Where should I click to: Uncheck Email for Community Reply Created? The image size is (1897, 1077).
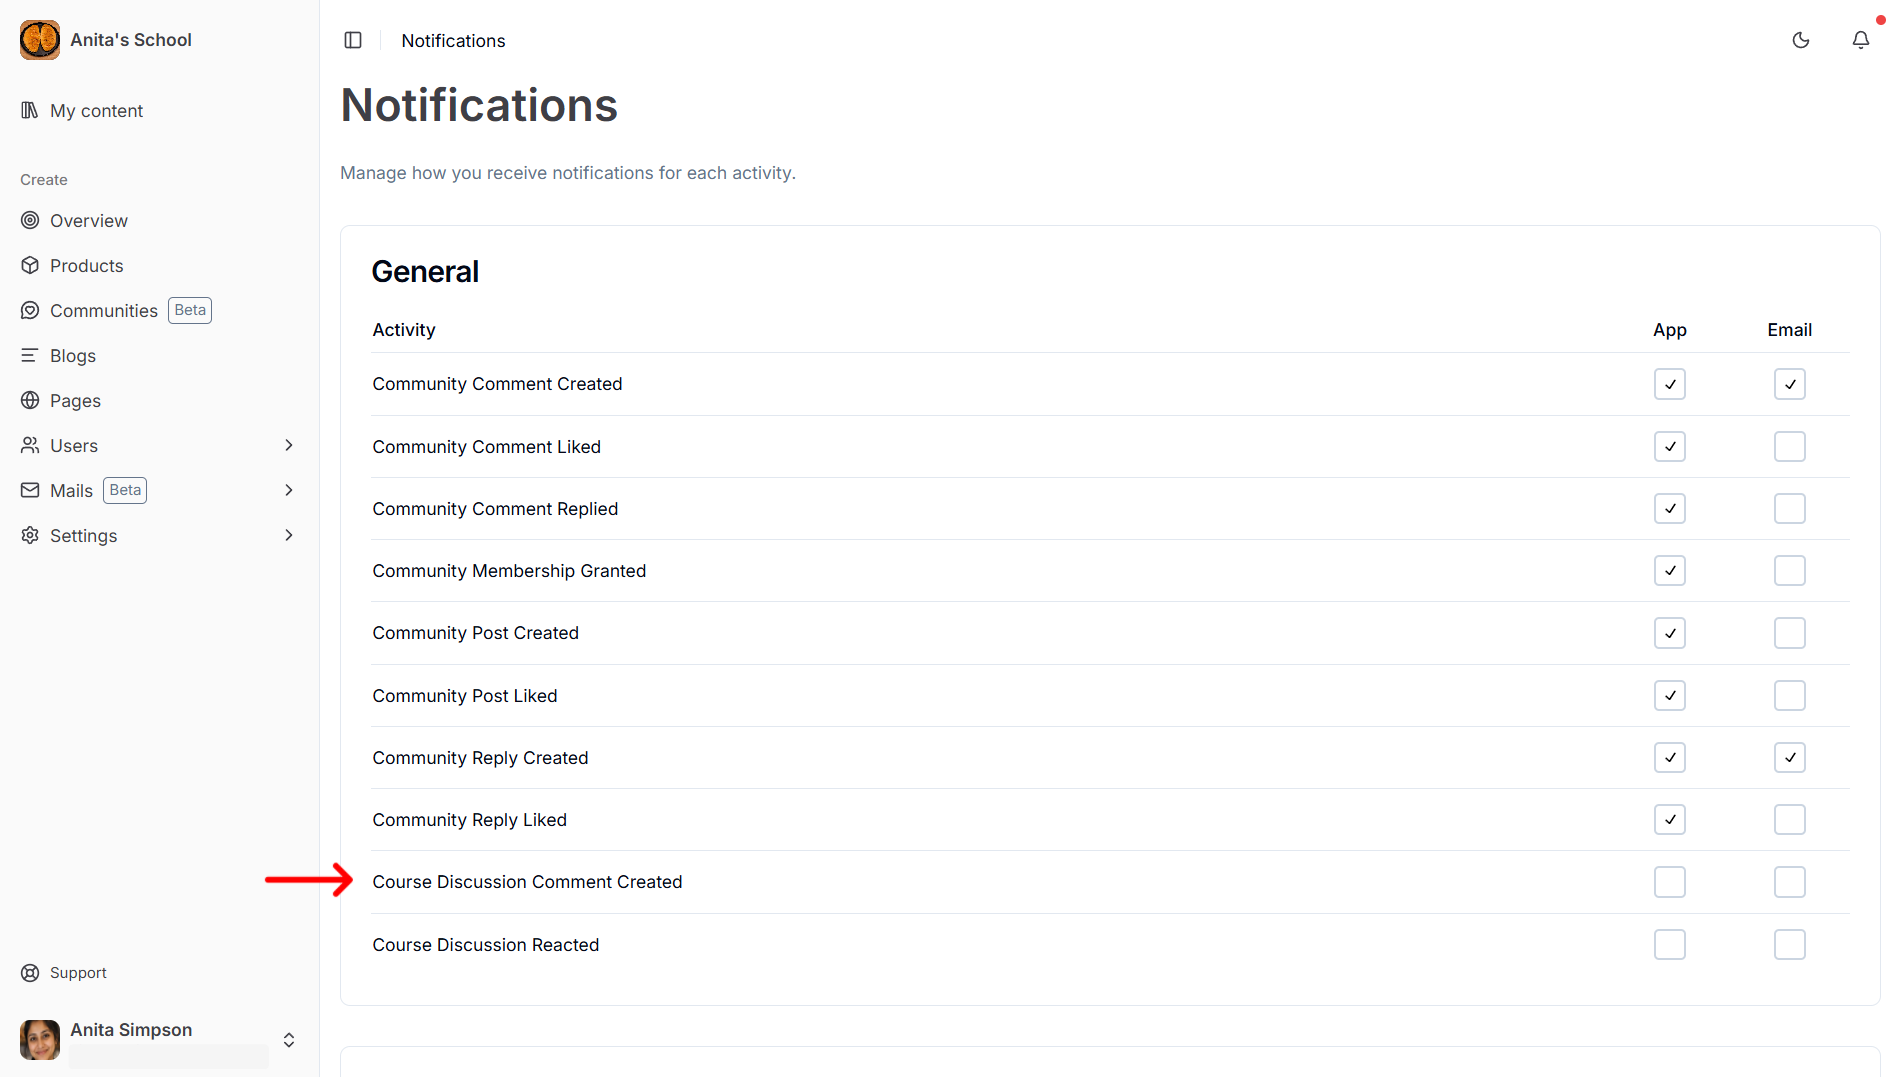pyautogui.click(x=1790, y=758)
